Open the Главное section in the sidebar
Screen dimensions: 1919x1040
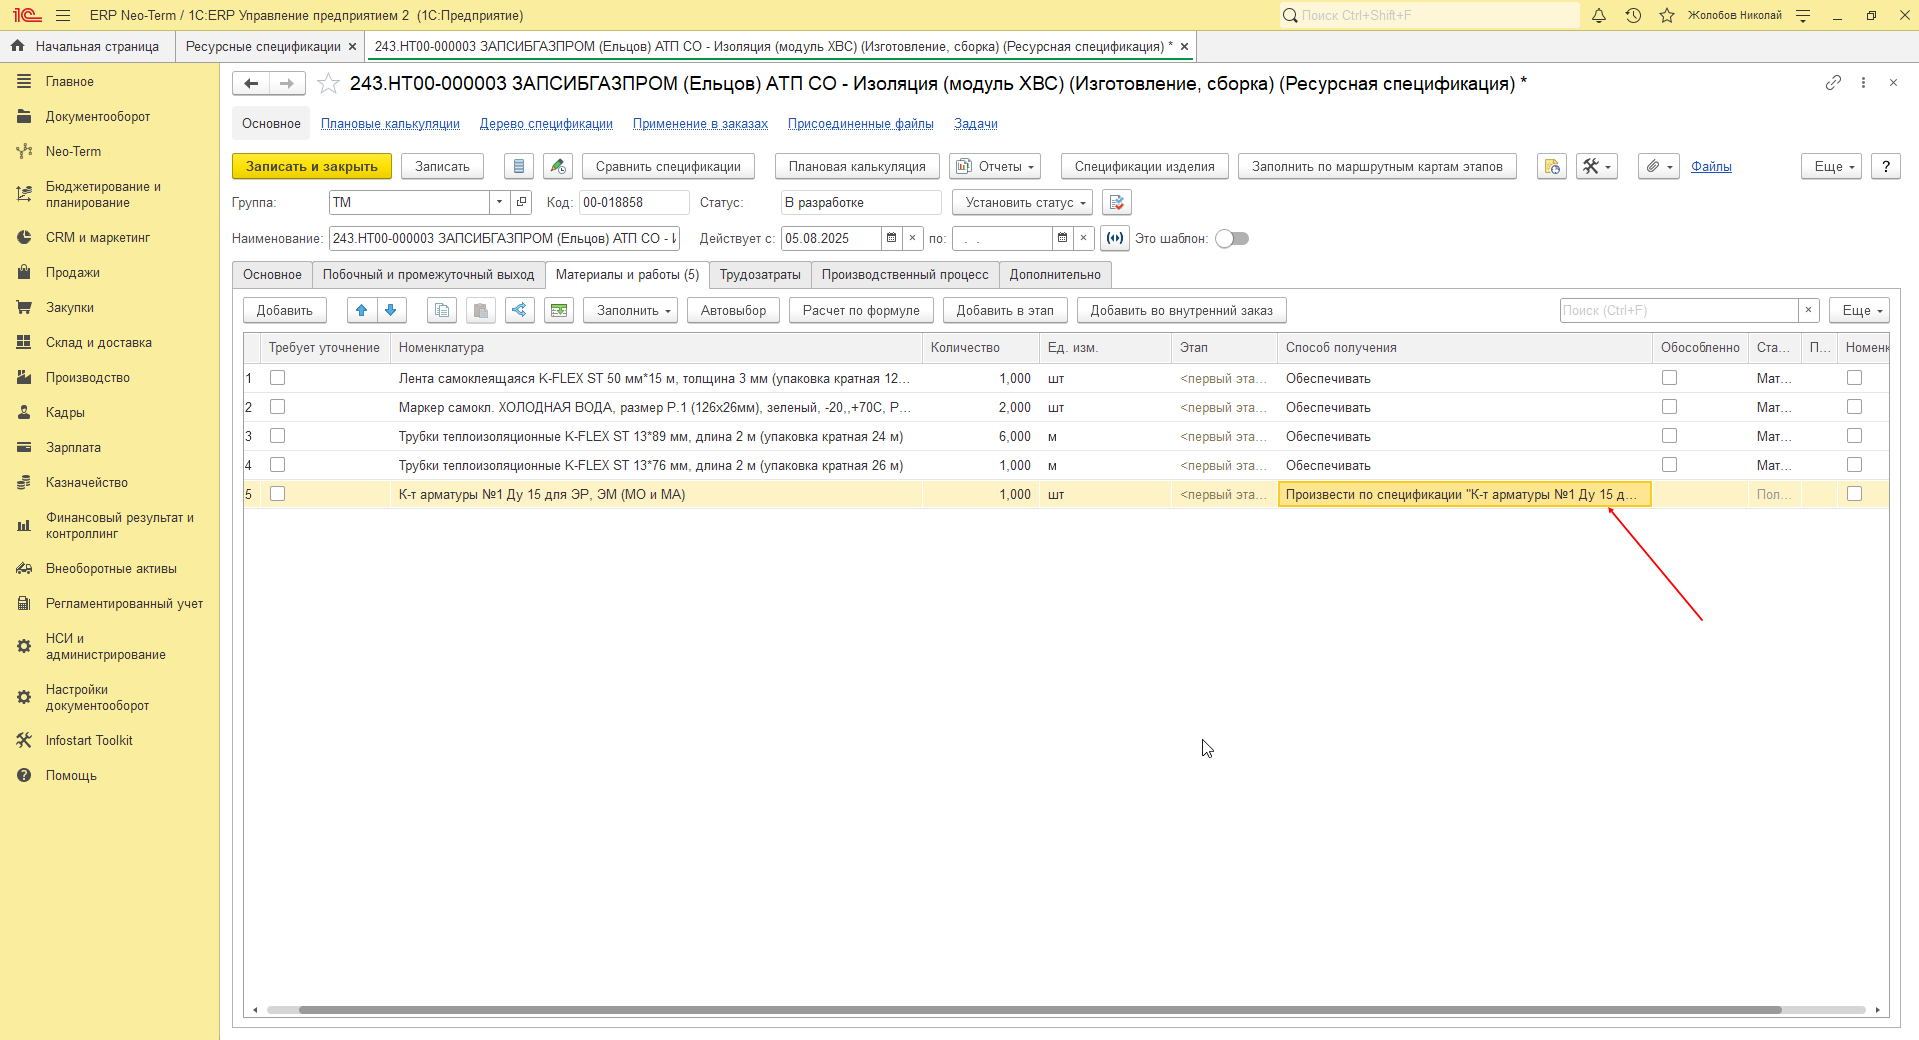pyautogui.click(x=70, y=82)
